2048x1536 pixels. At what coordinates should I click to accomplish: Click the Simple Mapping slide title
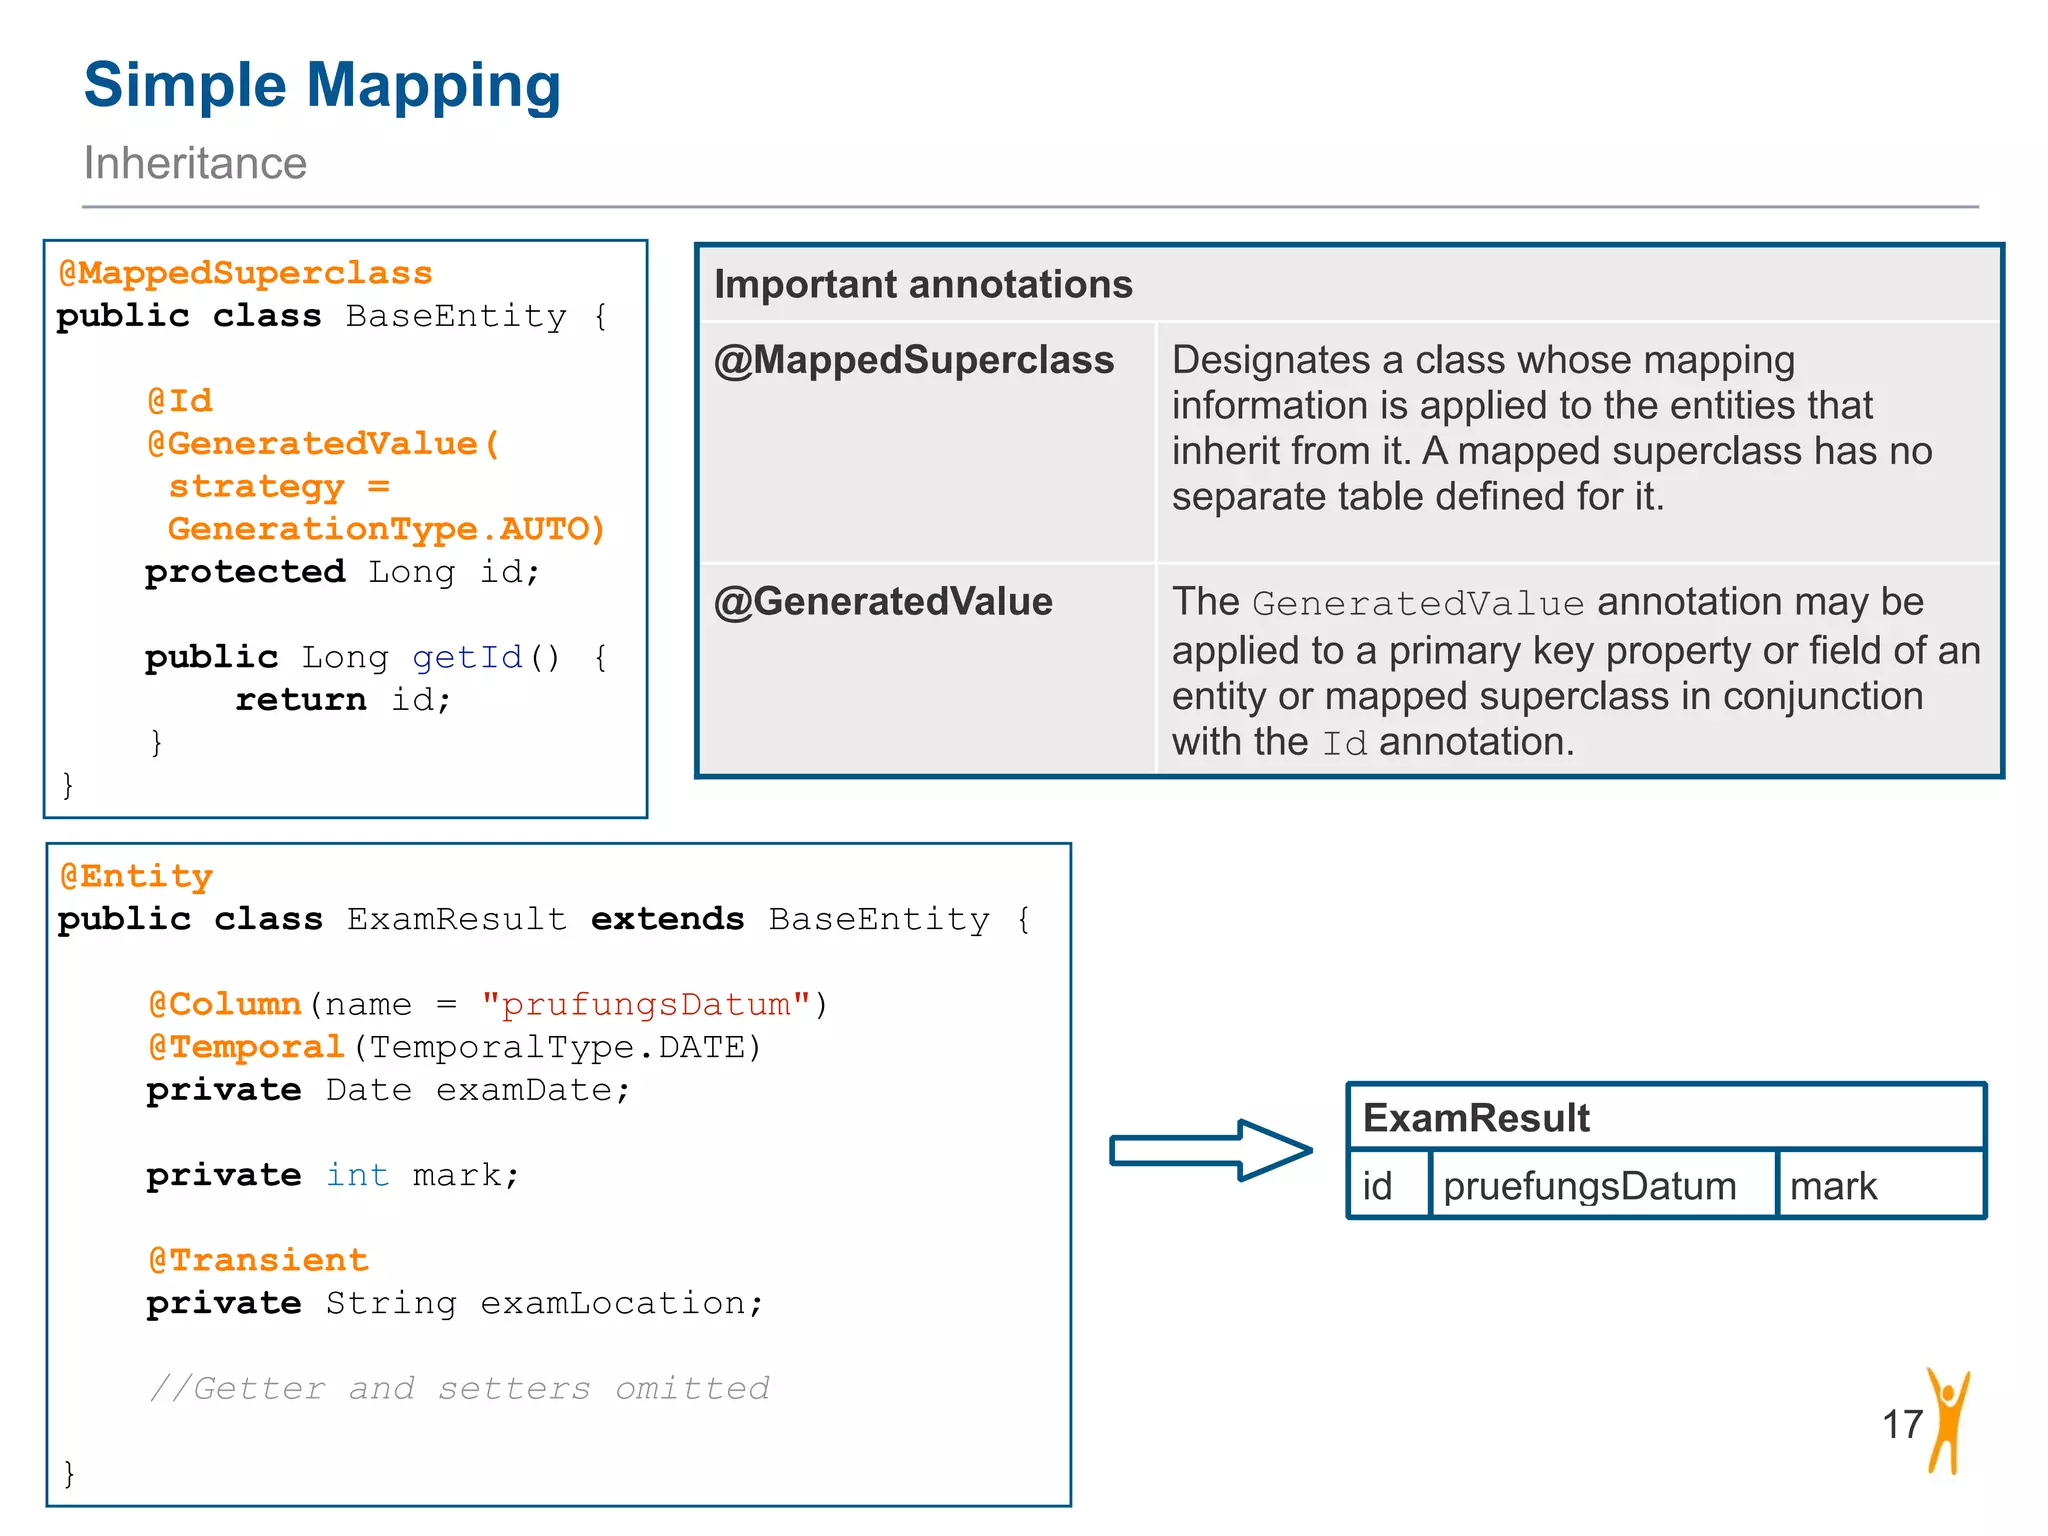click(322, 85)
